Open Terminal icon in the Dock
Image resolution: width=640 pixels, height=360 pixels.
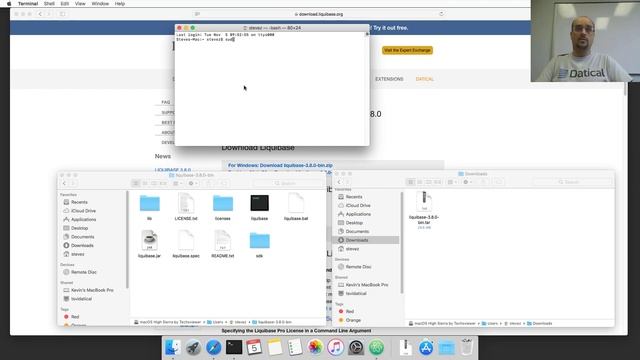pyautogui.click(x=234, y=347)
